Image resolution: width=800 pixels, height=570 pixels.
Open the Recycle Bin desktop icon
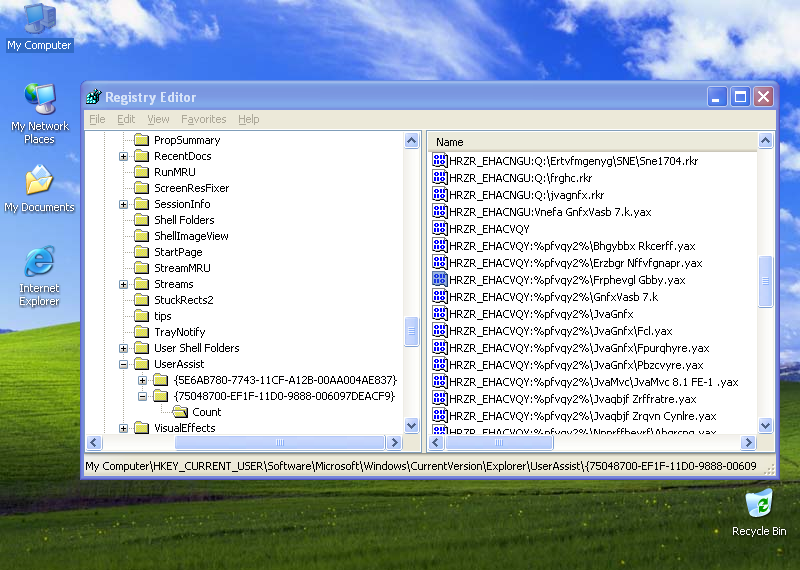point(759,512)
